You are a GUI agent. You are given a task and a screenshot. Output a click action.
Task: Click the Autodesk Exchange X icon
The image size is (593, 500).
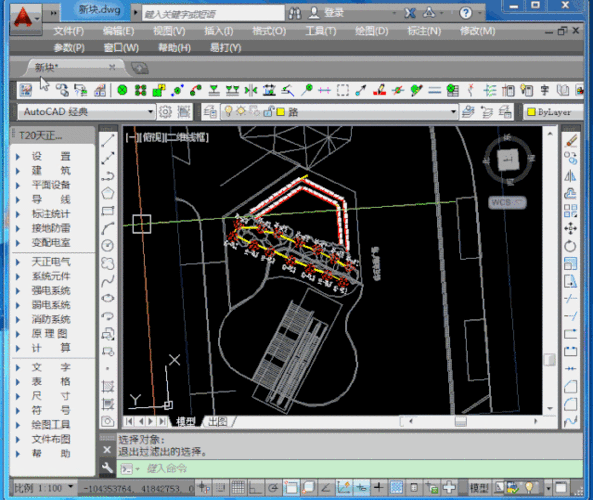(410, 13)
